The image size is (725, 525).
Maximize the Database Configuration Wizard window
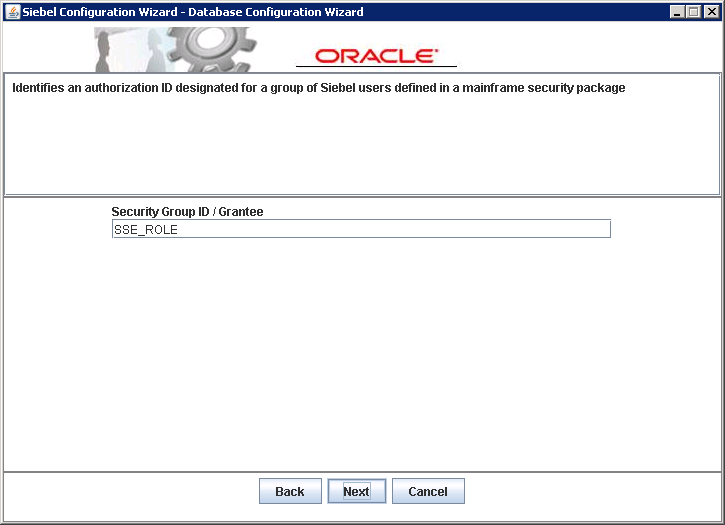(694, 12)
